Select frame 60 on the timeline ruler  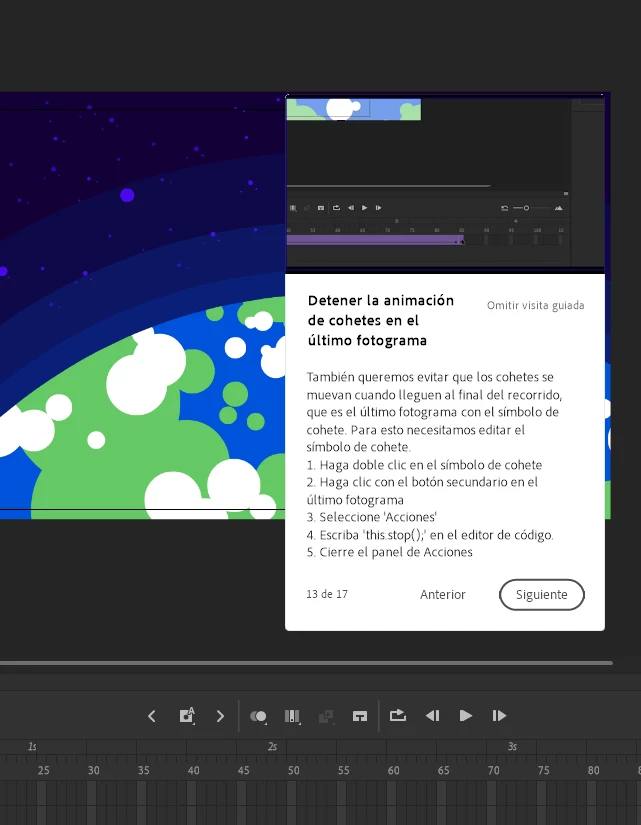(x=393, y=770)
